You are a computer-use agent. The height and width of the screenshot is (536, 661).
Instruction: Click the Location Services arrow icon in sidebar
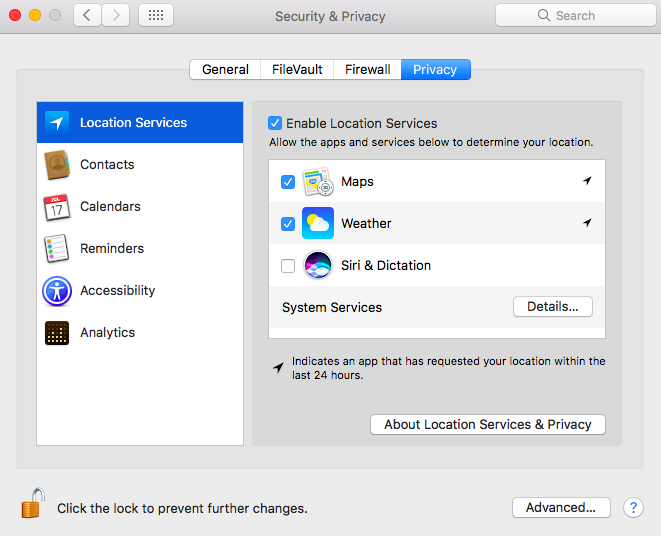[57, 123]
